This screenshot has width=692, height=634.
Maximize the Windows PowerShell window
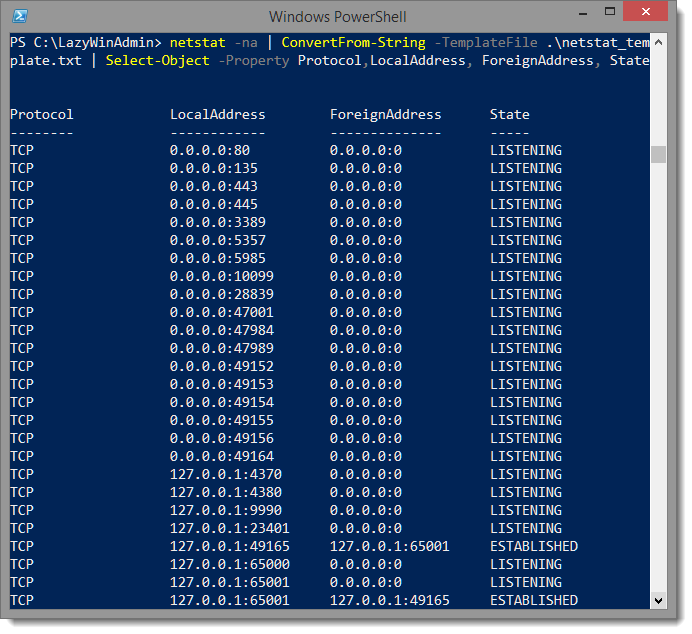pyautogui.click(x=610, y=12)
